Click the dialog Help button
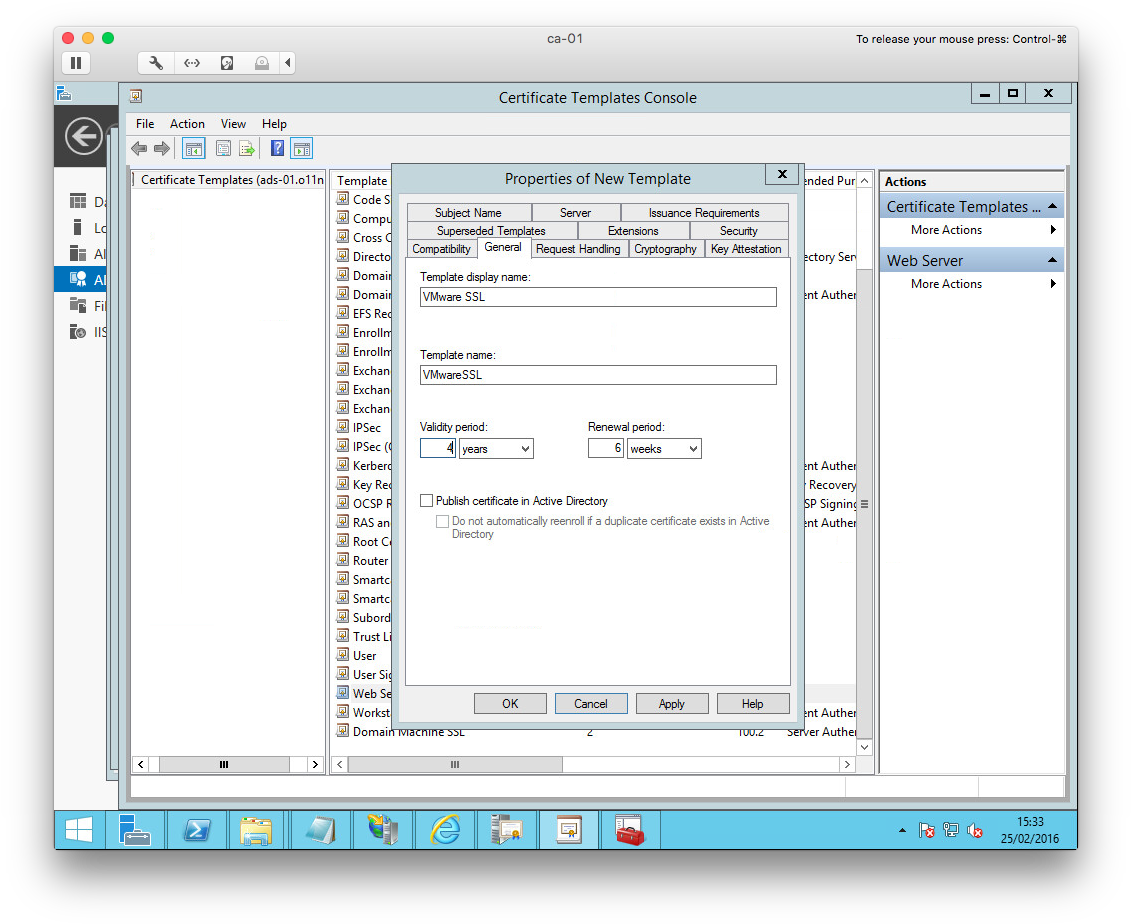The height and width of the screenshot is (924, 1131). 752,704
